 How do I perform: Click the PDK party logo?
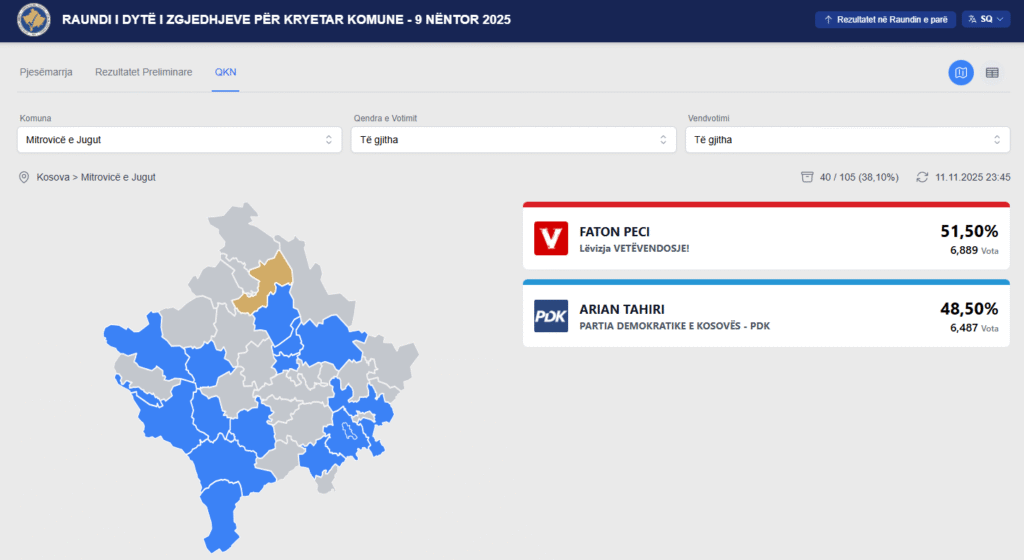pyautogui.click(x=550, y=316)
